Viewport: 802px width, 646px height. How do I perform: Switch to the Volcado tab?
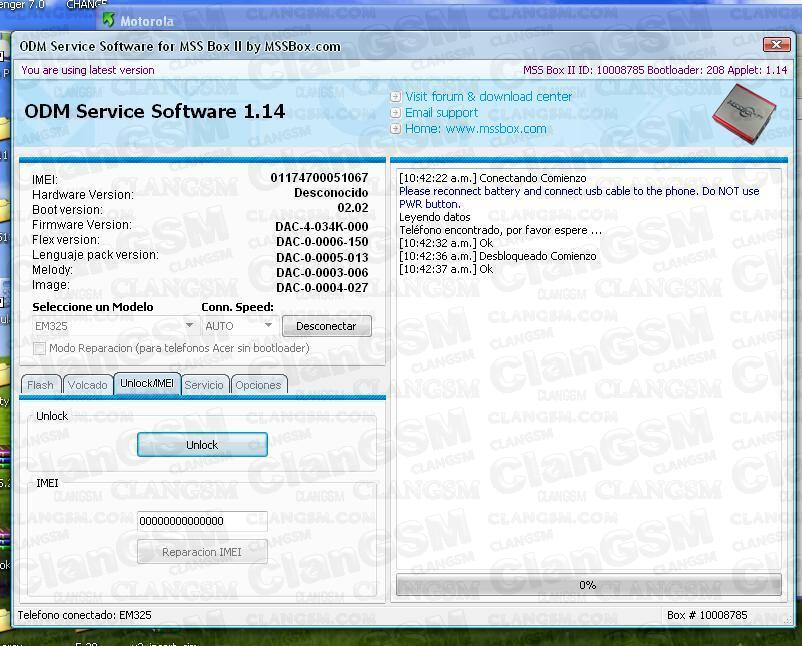pos(87,385)
